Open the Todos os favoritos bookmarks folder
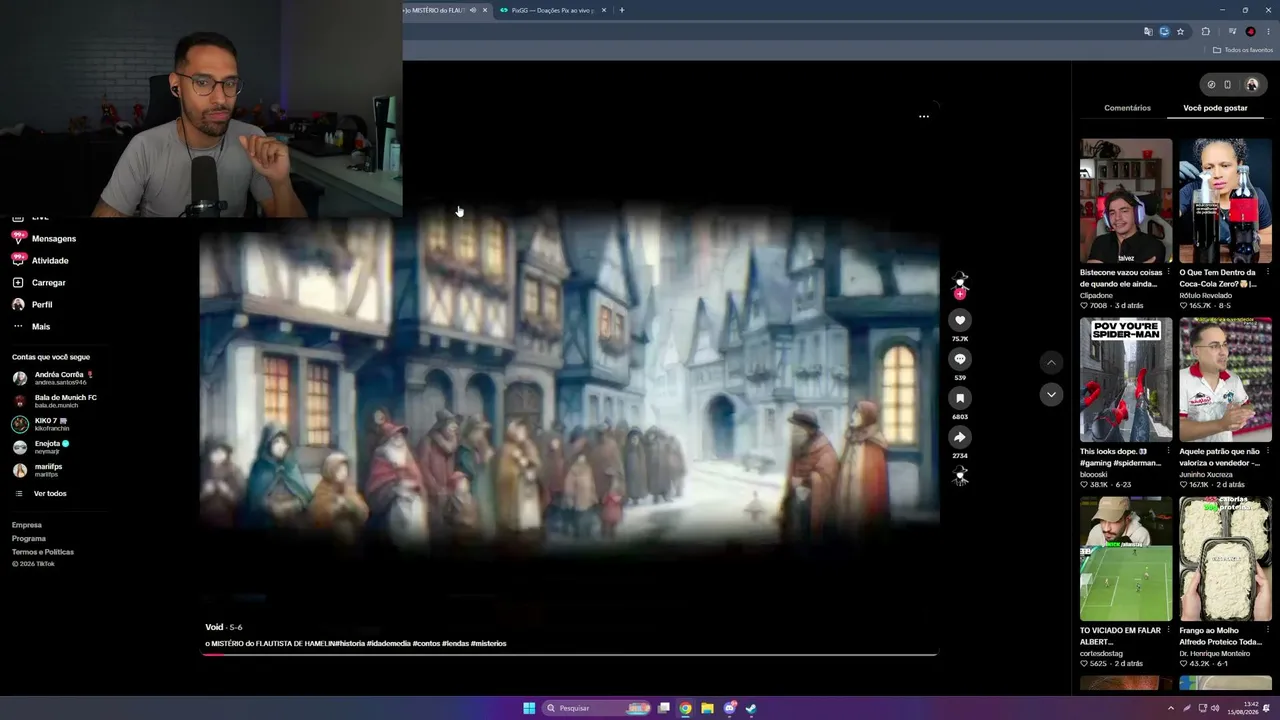Image resolution: width=1280 pixels, height=720 pixels. coord(1243,50)
